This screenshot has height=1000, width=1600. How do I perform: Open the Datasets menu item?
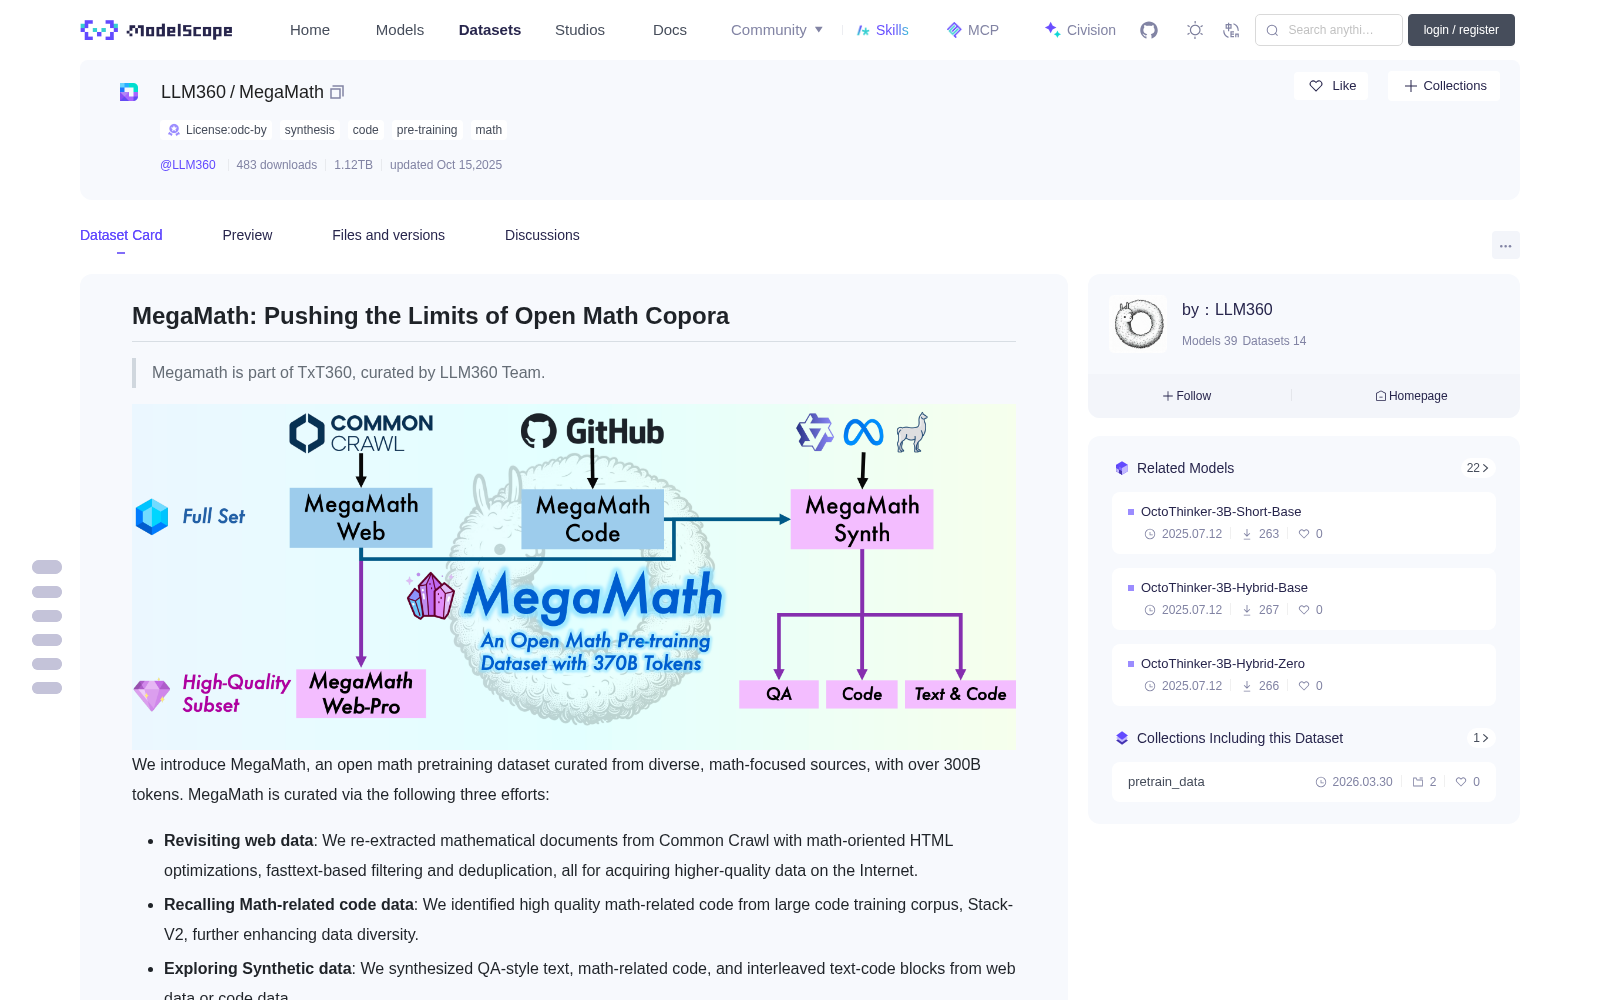[490, 30]
